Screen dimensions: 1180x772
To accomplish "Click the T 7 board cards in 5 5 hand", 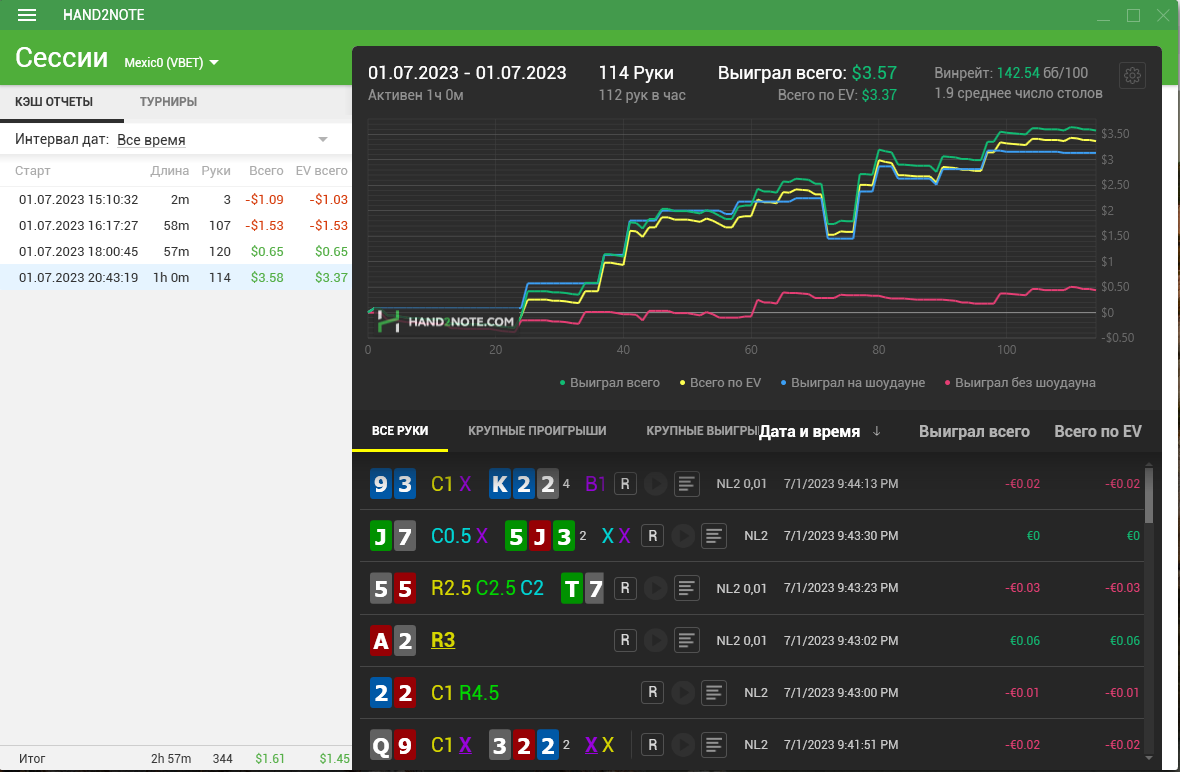I will pyautogui.click(x=582, y=588).
